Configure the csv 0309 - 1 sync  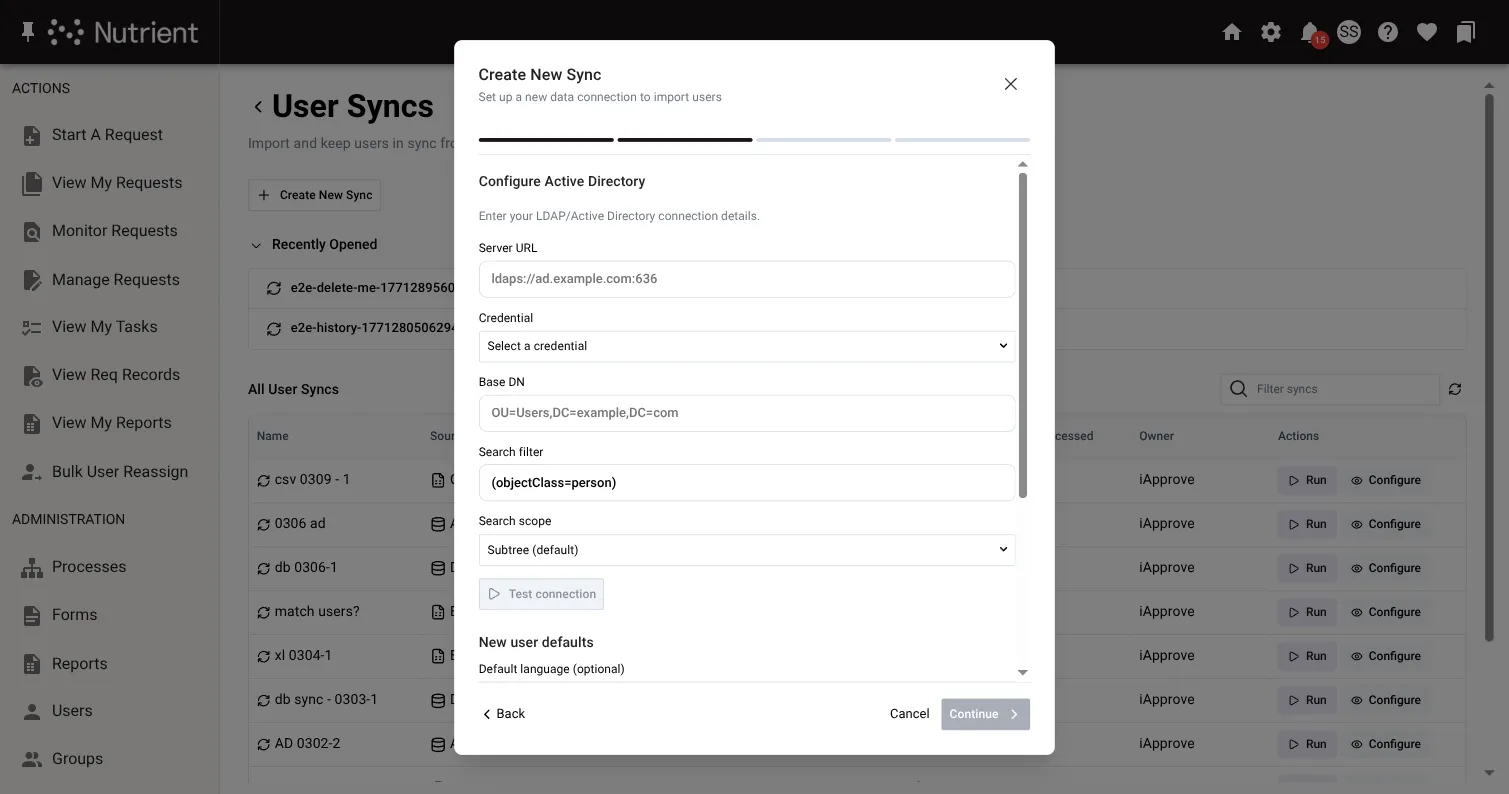(1385, 480)
